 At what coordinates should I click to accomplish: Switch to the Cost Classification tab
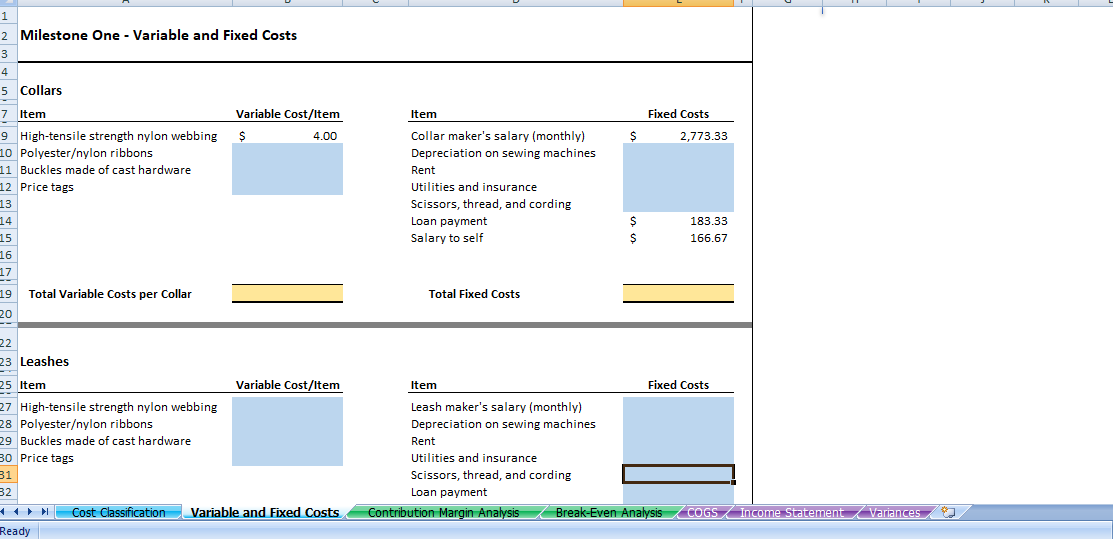pos(119,512)
